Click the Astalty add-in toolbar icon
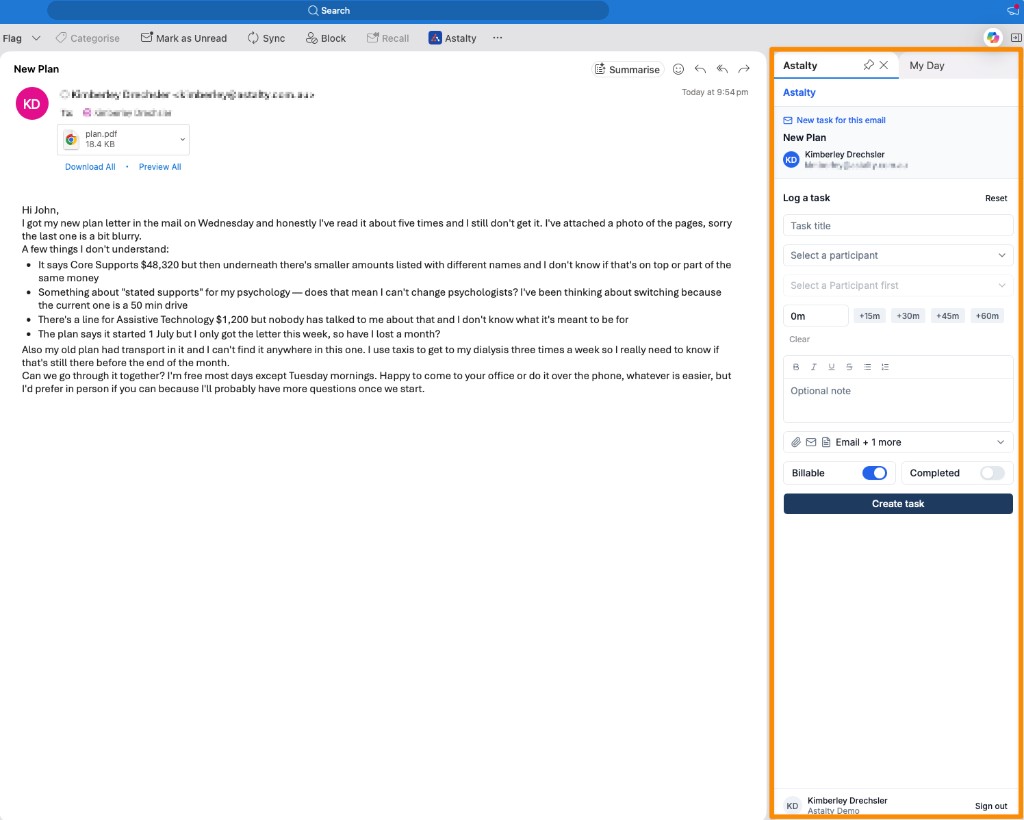The image size is (1024, 820). (x=452, y=38)
